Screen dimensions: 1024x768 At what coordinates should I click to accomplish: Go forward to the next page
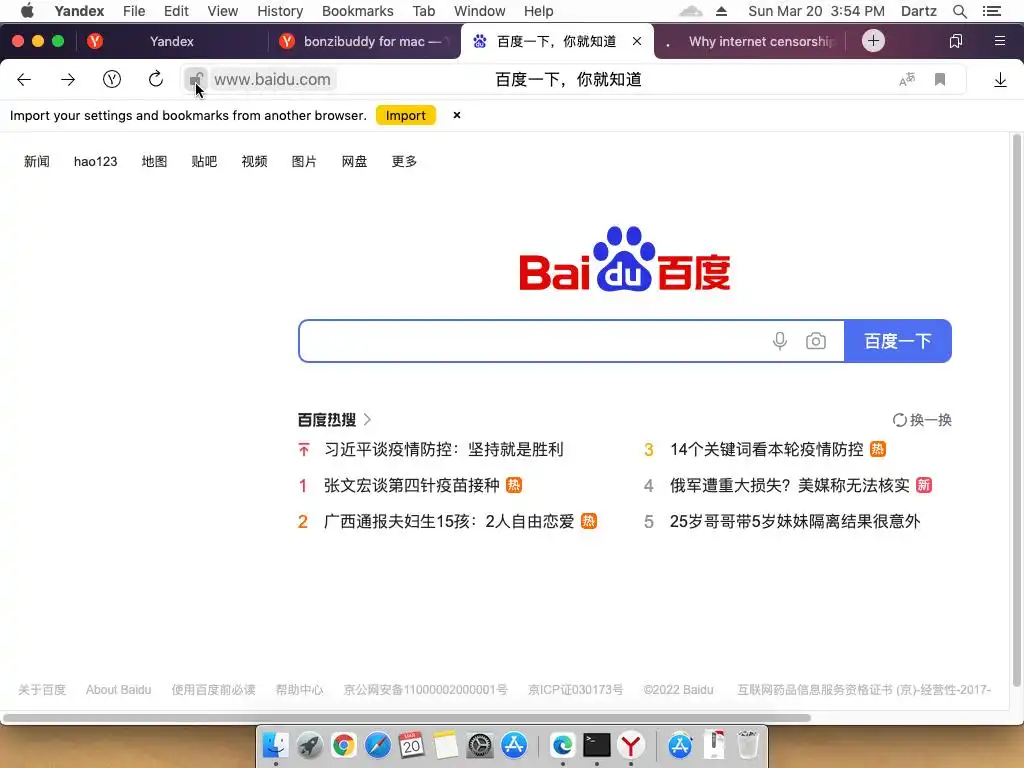tap(68, 80)
